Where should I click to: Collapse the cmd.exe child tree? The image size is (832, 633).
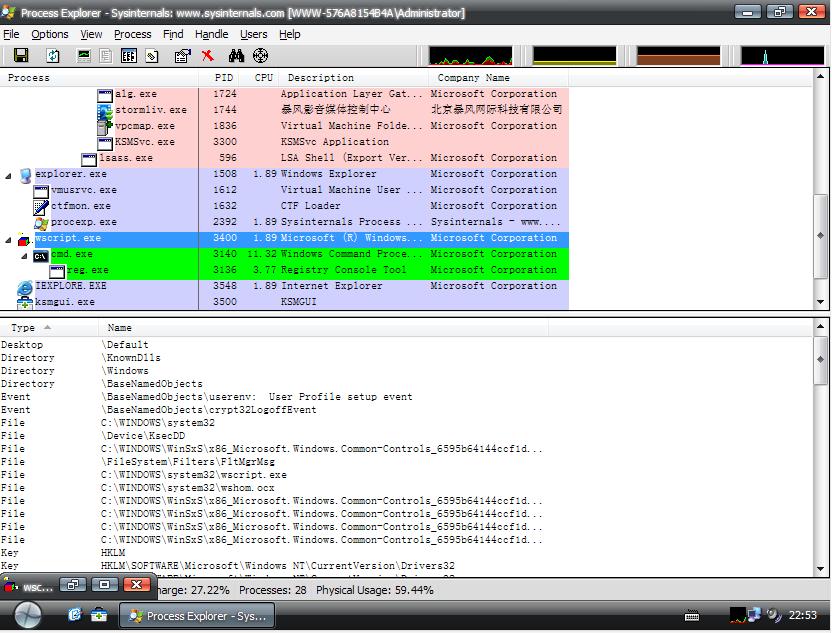(25, 255)
